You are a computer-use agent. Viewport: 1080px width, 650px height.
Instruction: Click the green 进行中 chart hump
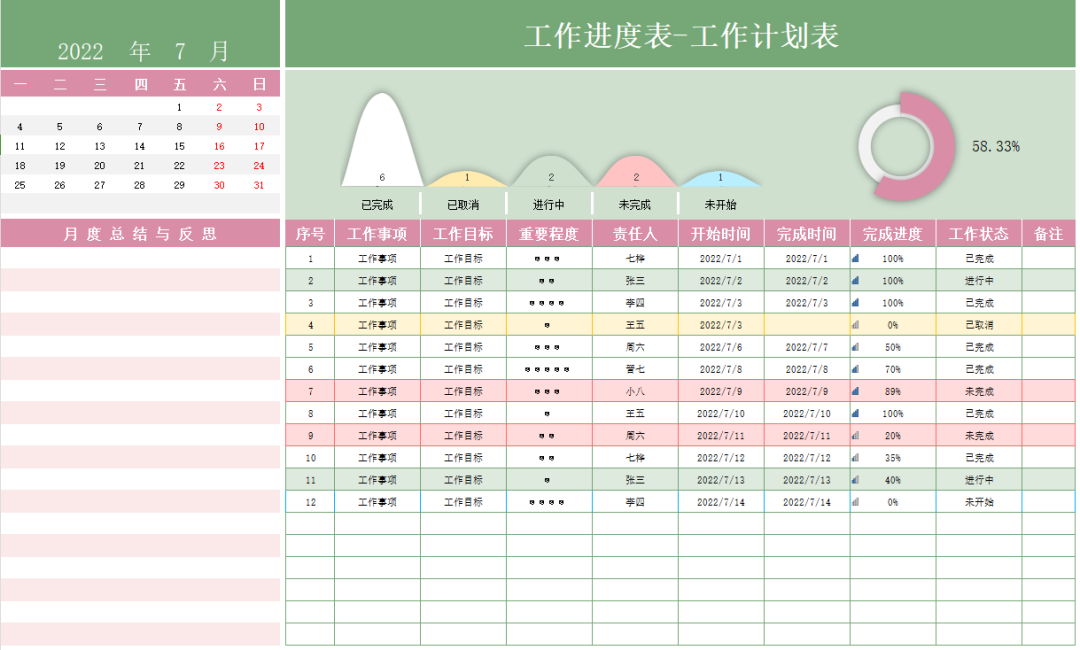pos(551,171)
